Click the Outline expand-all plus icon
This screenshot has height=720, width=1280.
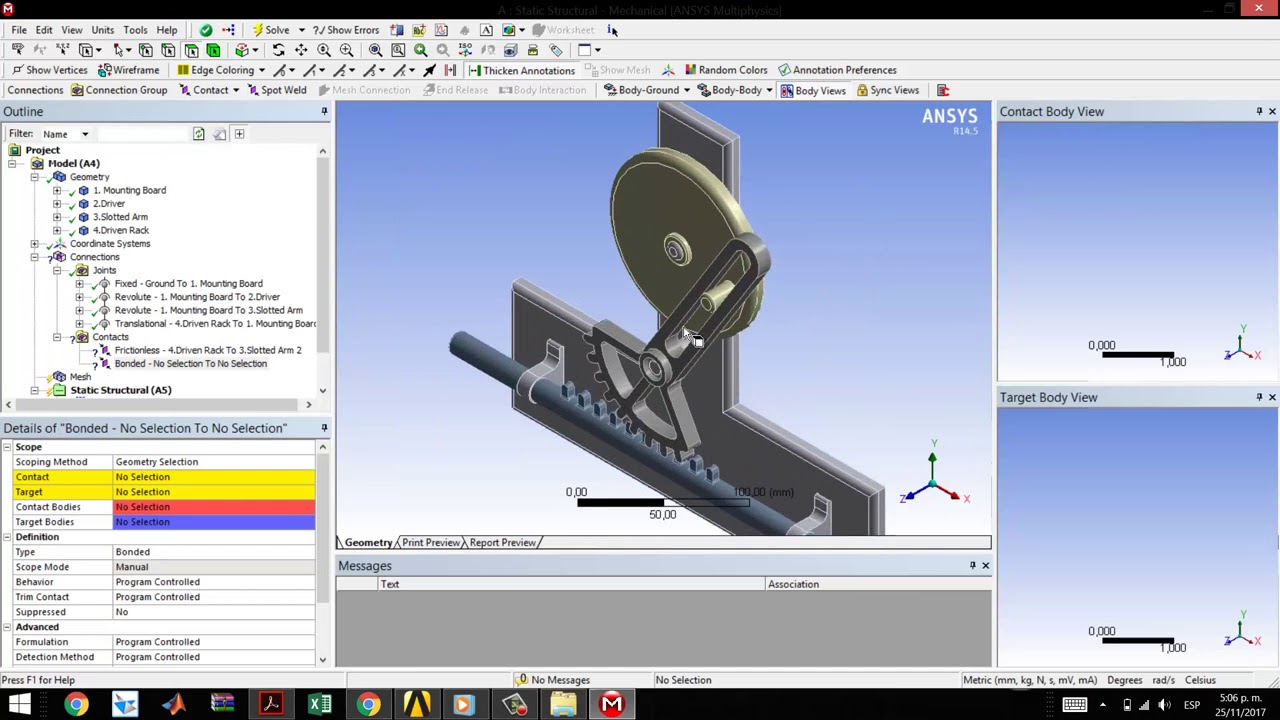(x=239, y=134)
